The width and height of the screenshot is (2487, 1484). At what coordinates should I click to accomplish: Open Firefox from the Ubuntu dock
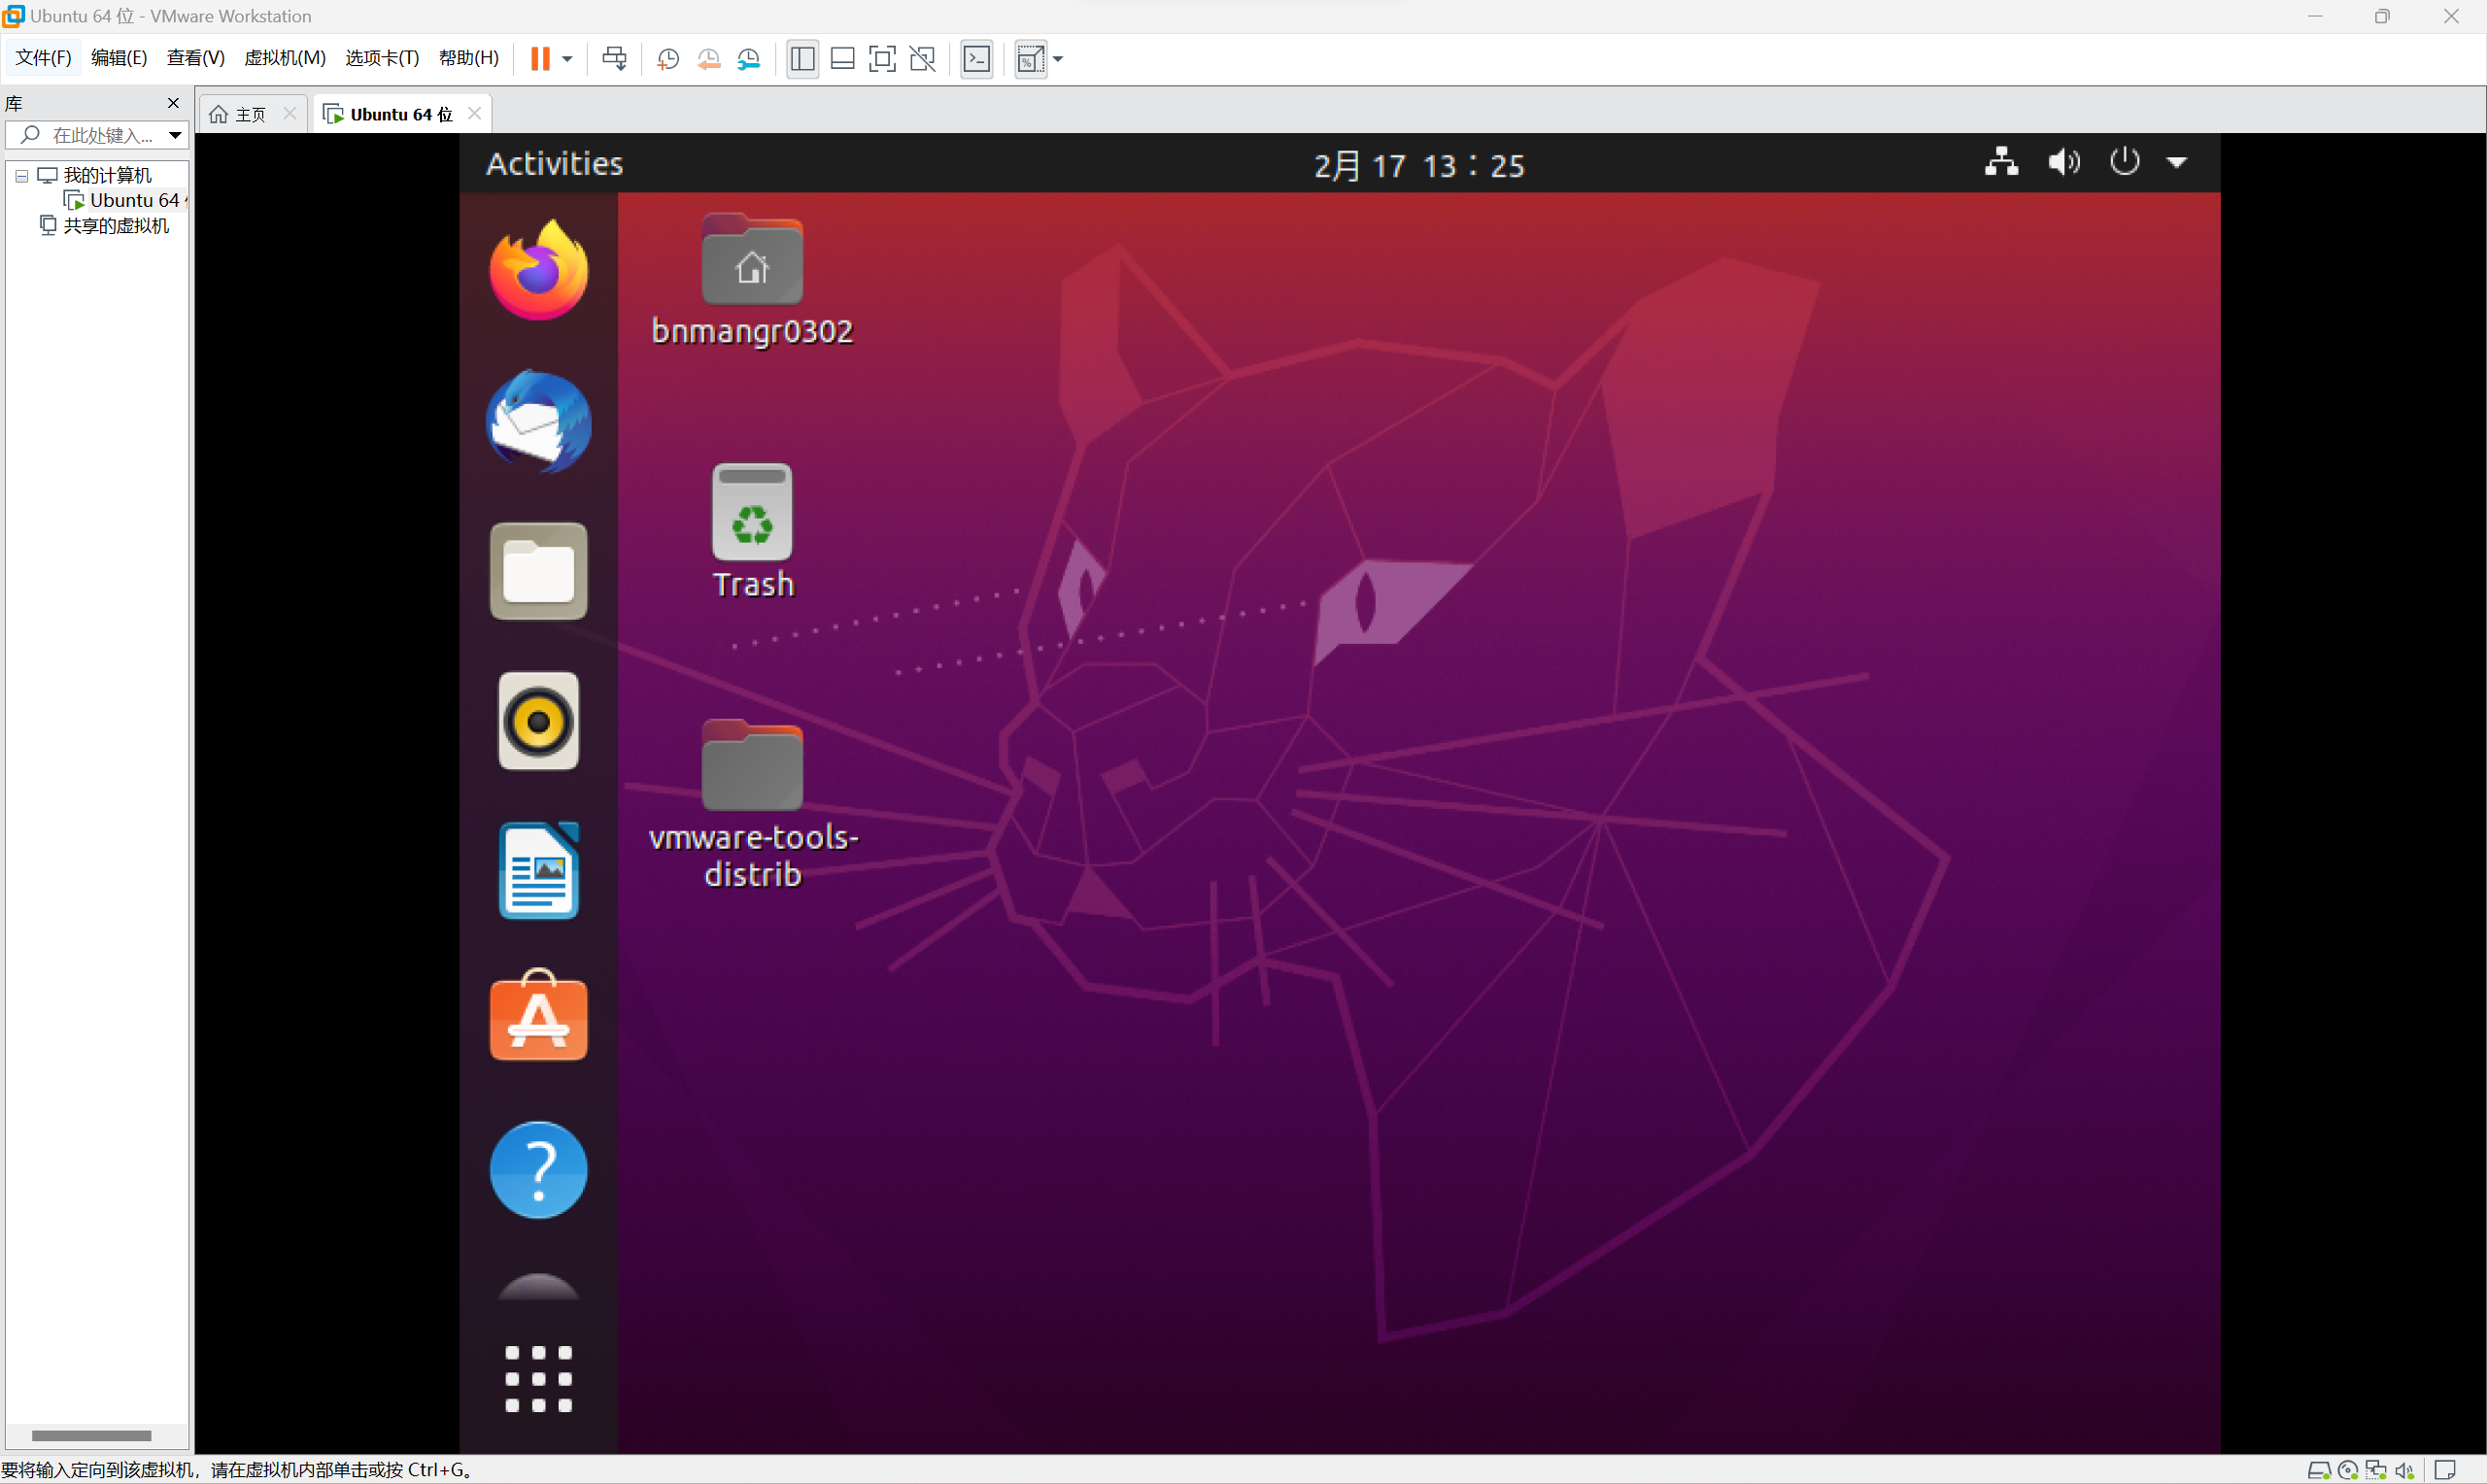pos(539,271)
